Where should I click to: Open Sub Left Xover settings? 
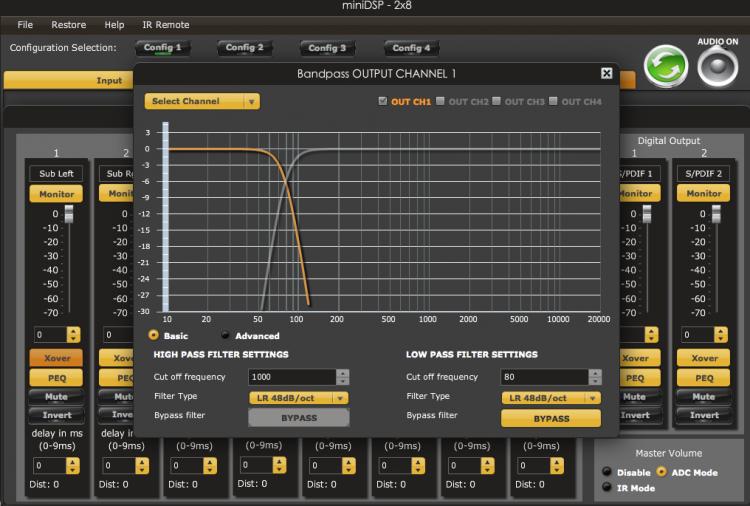pos(56,358)
